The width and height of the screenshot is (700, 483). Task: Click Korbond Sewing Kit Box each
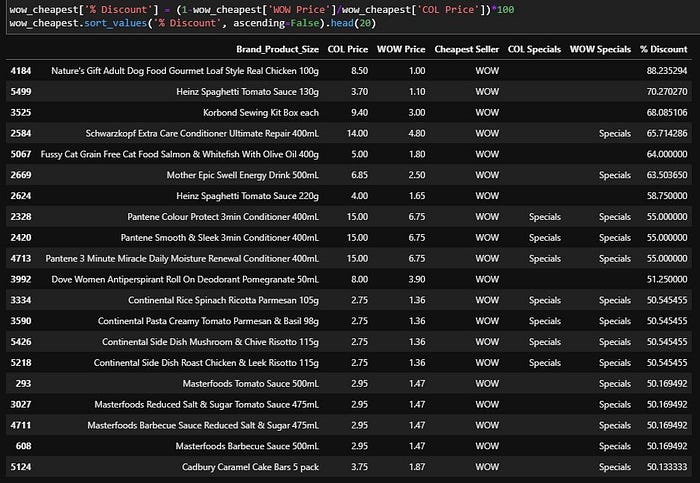[x=261, y=112]
